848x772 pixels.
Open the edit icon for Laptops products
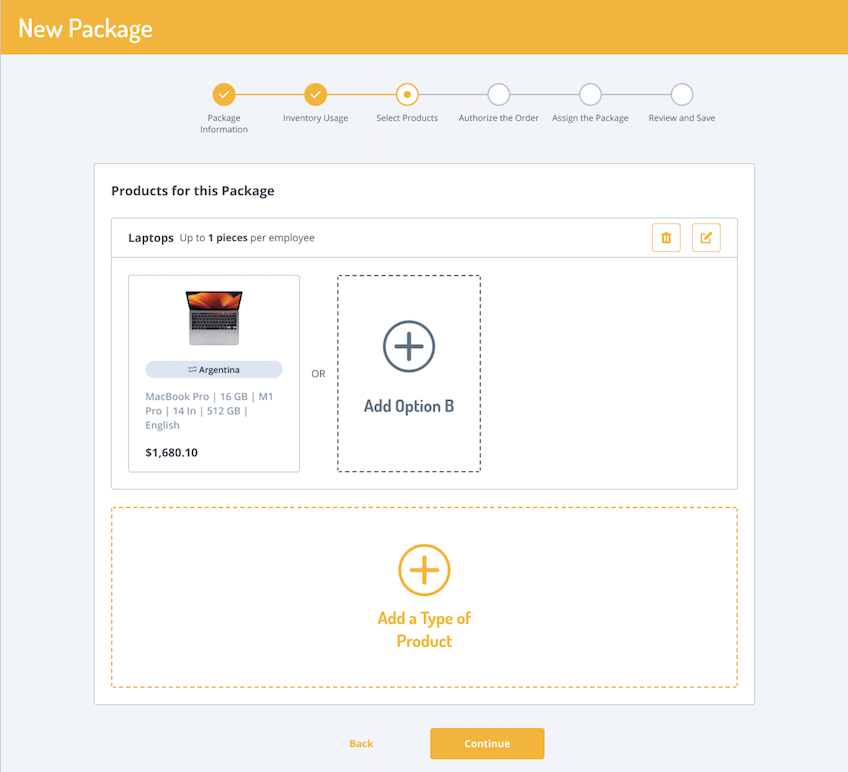[x=706, y=237]
